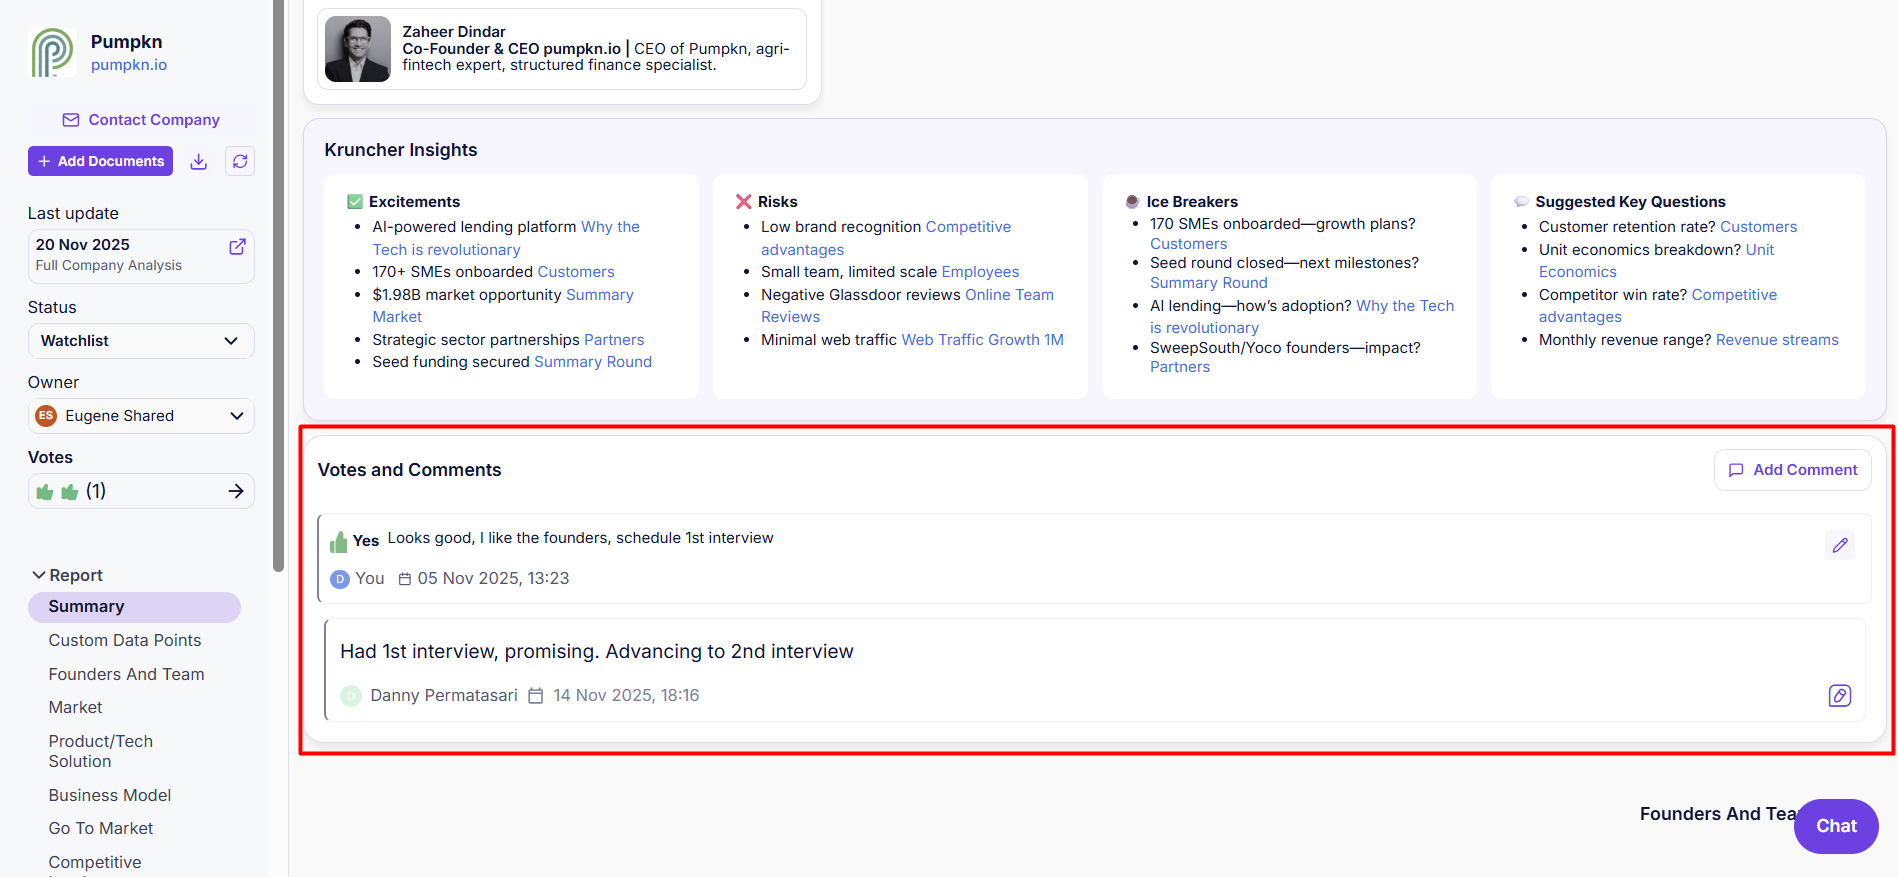Click the Add Comment button
The width and height of the screenshot is (1898, 877).
(1792, 470)
